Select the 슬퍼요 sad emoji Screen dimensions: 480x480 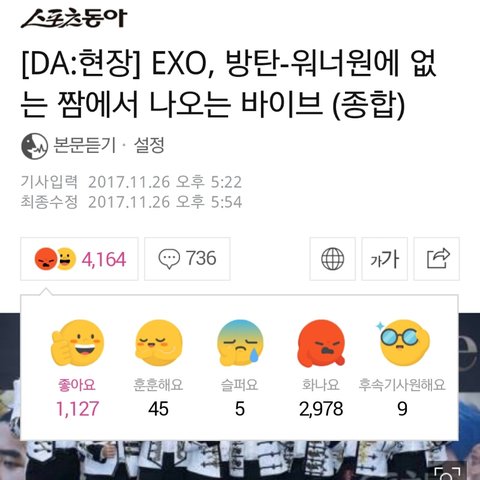coord(240,343)
